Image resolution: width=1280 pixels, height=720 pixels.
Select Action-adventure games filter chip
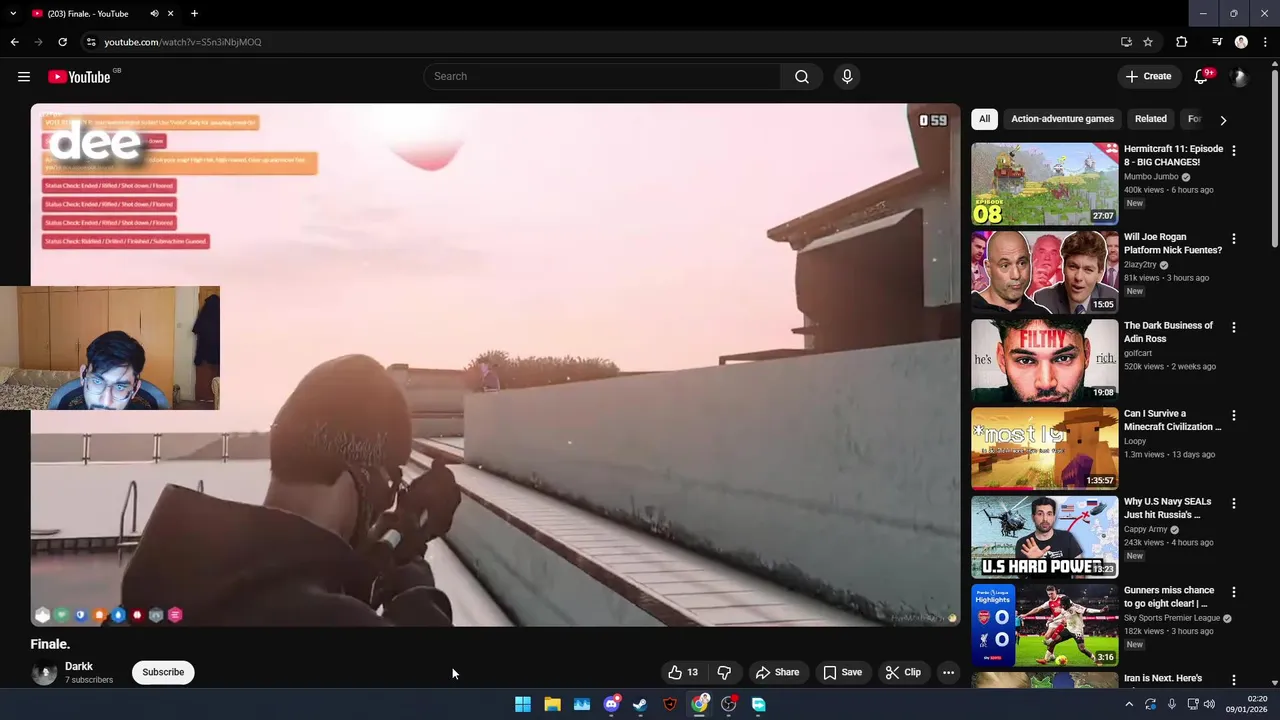[x=1062, y=119]
